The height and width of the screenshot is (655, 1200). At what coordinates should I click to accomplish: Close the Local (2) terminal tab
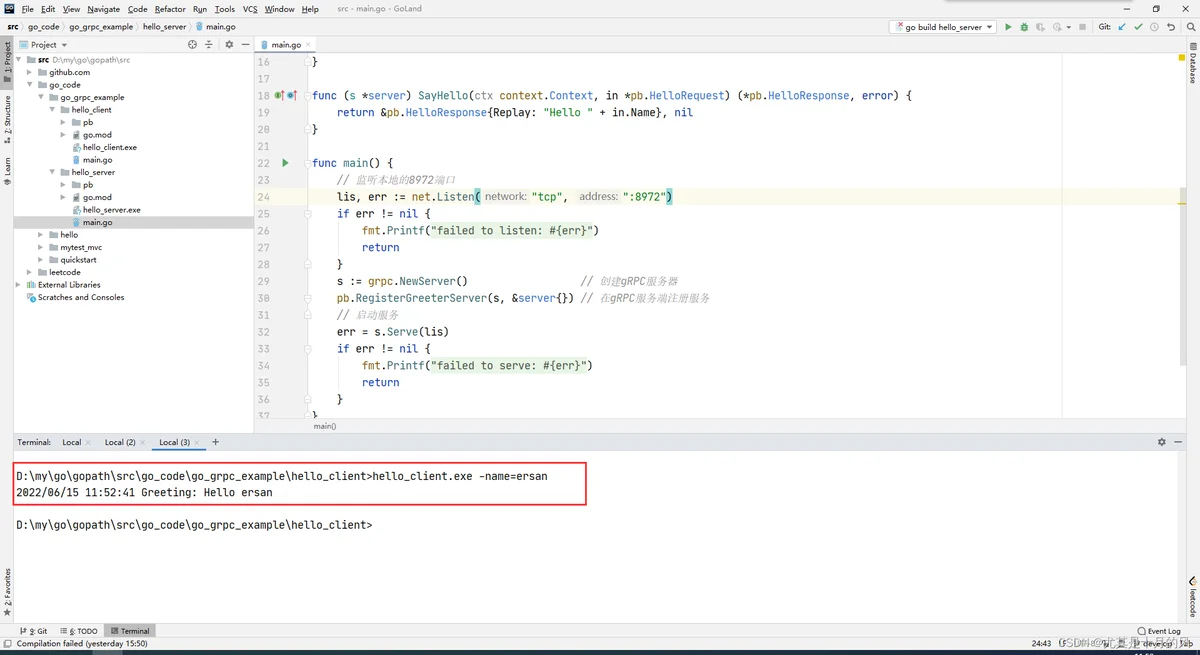142,442
